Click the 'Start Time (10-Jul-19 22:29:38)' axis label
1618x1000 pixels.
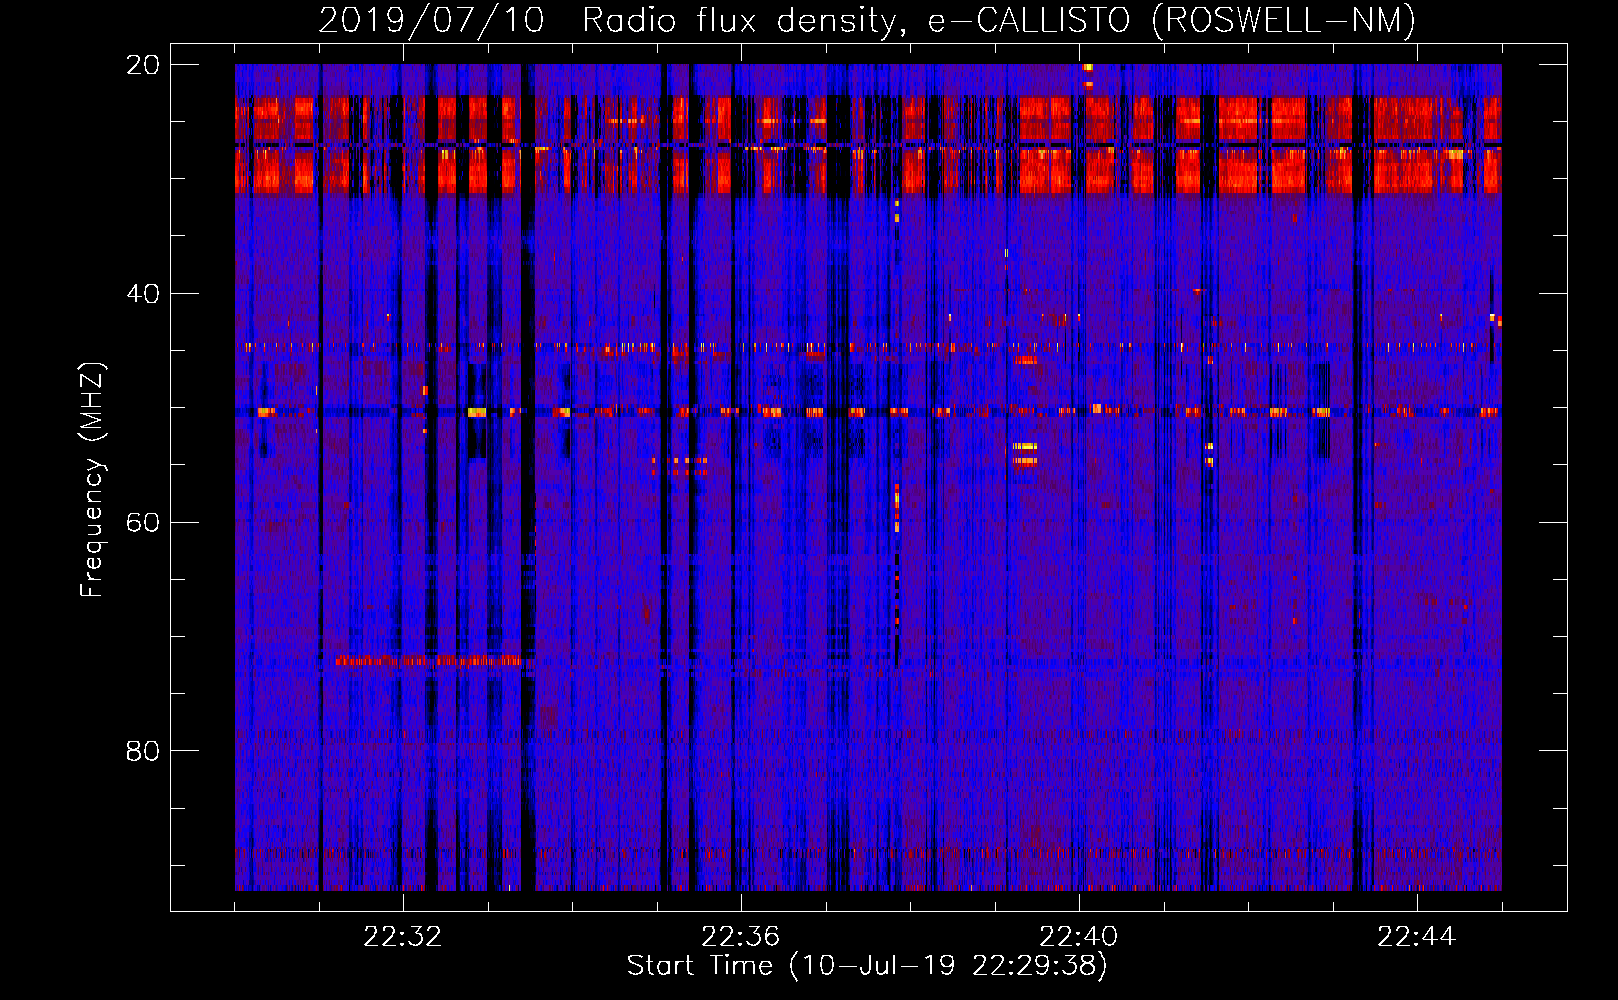(x=867, y=966)
